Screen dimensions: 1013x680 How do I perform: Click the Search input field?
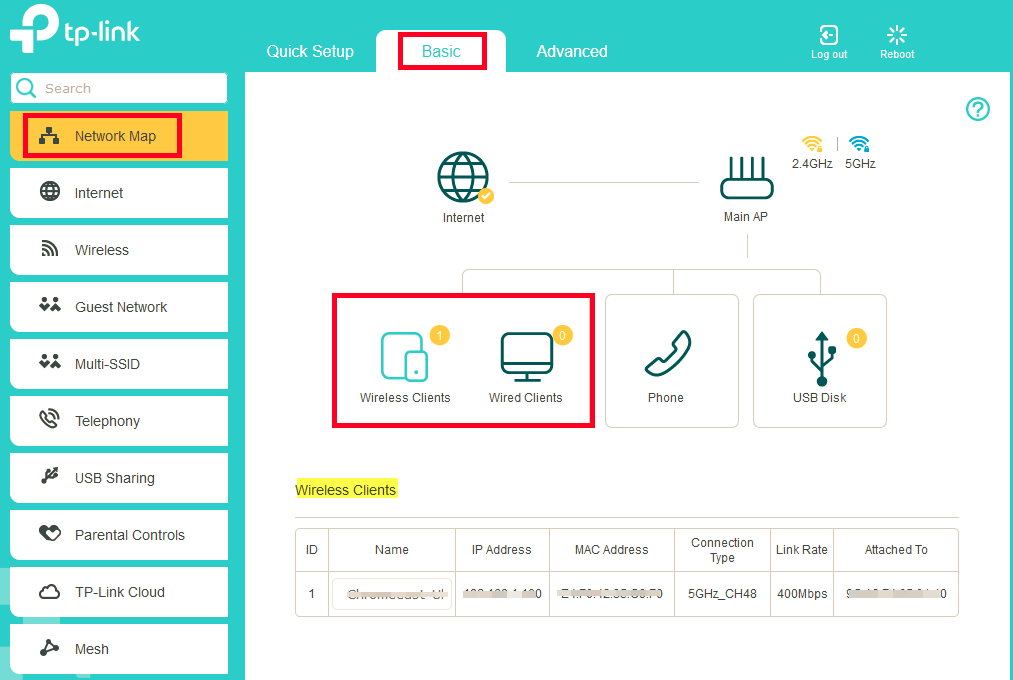(x=119, y=88)
